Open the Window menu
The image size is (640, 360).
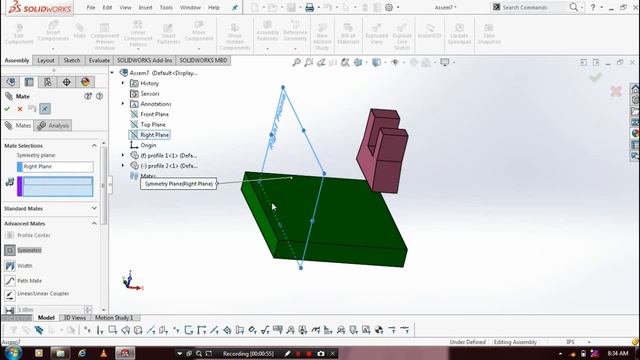coord(190,7)
